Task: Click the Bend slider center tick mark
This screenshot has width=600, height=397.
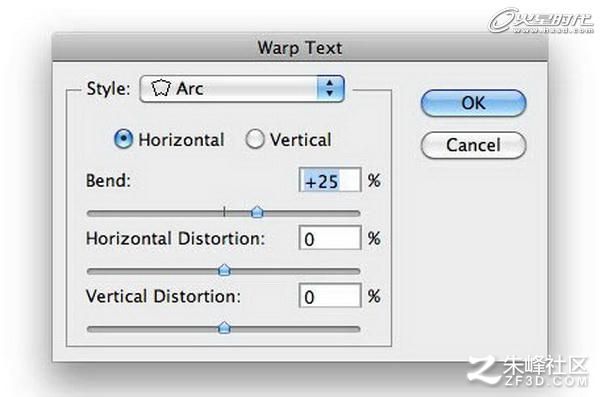Action: [x=224, y=211]
